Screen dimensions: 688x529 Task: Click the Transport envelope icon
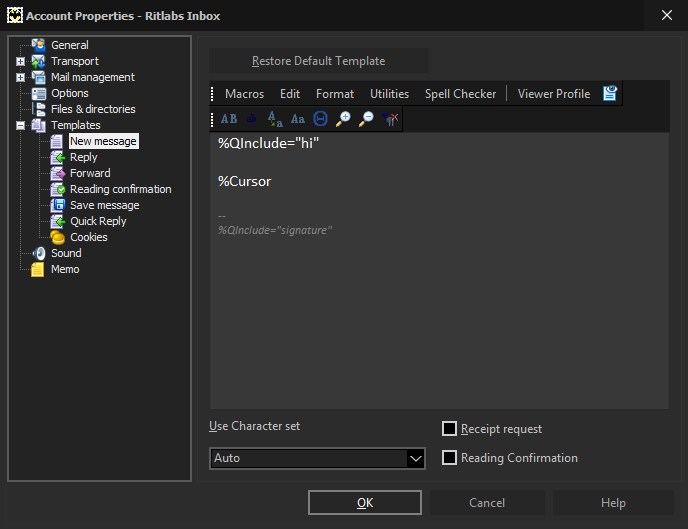click(39, 61)
